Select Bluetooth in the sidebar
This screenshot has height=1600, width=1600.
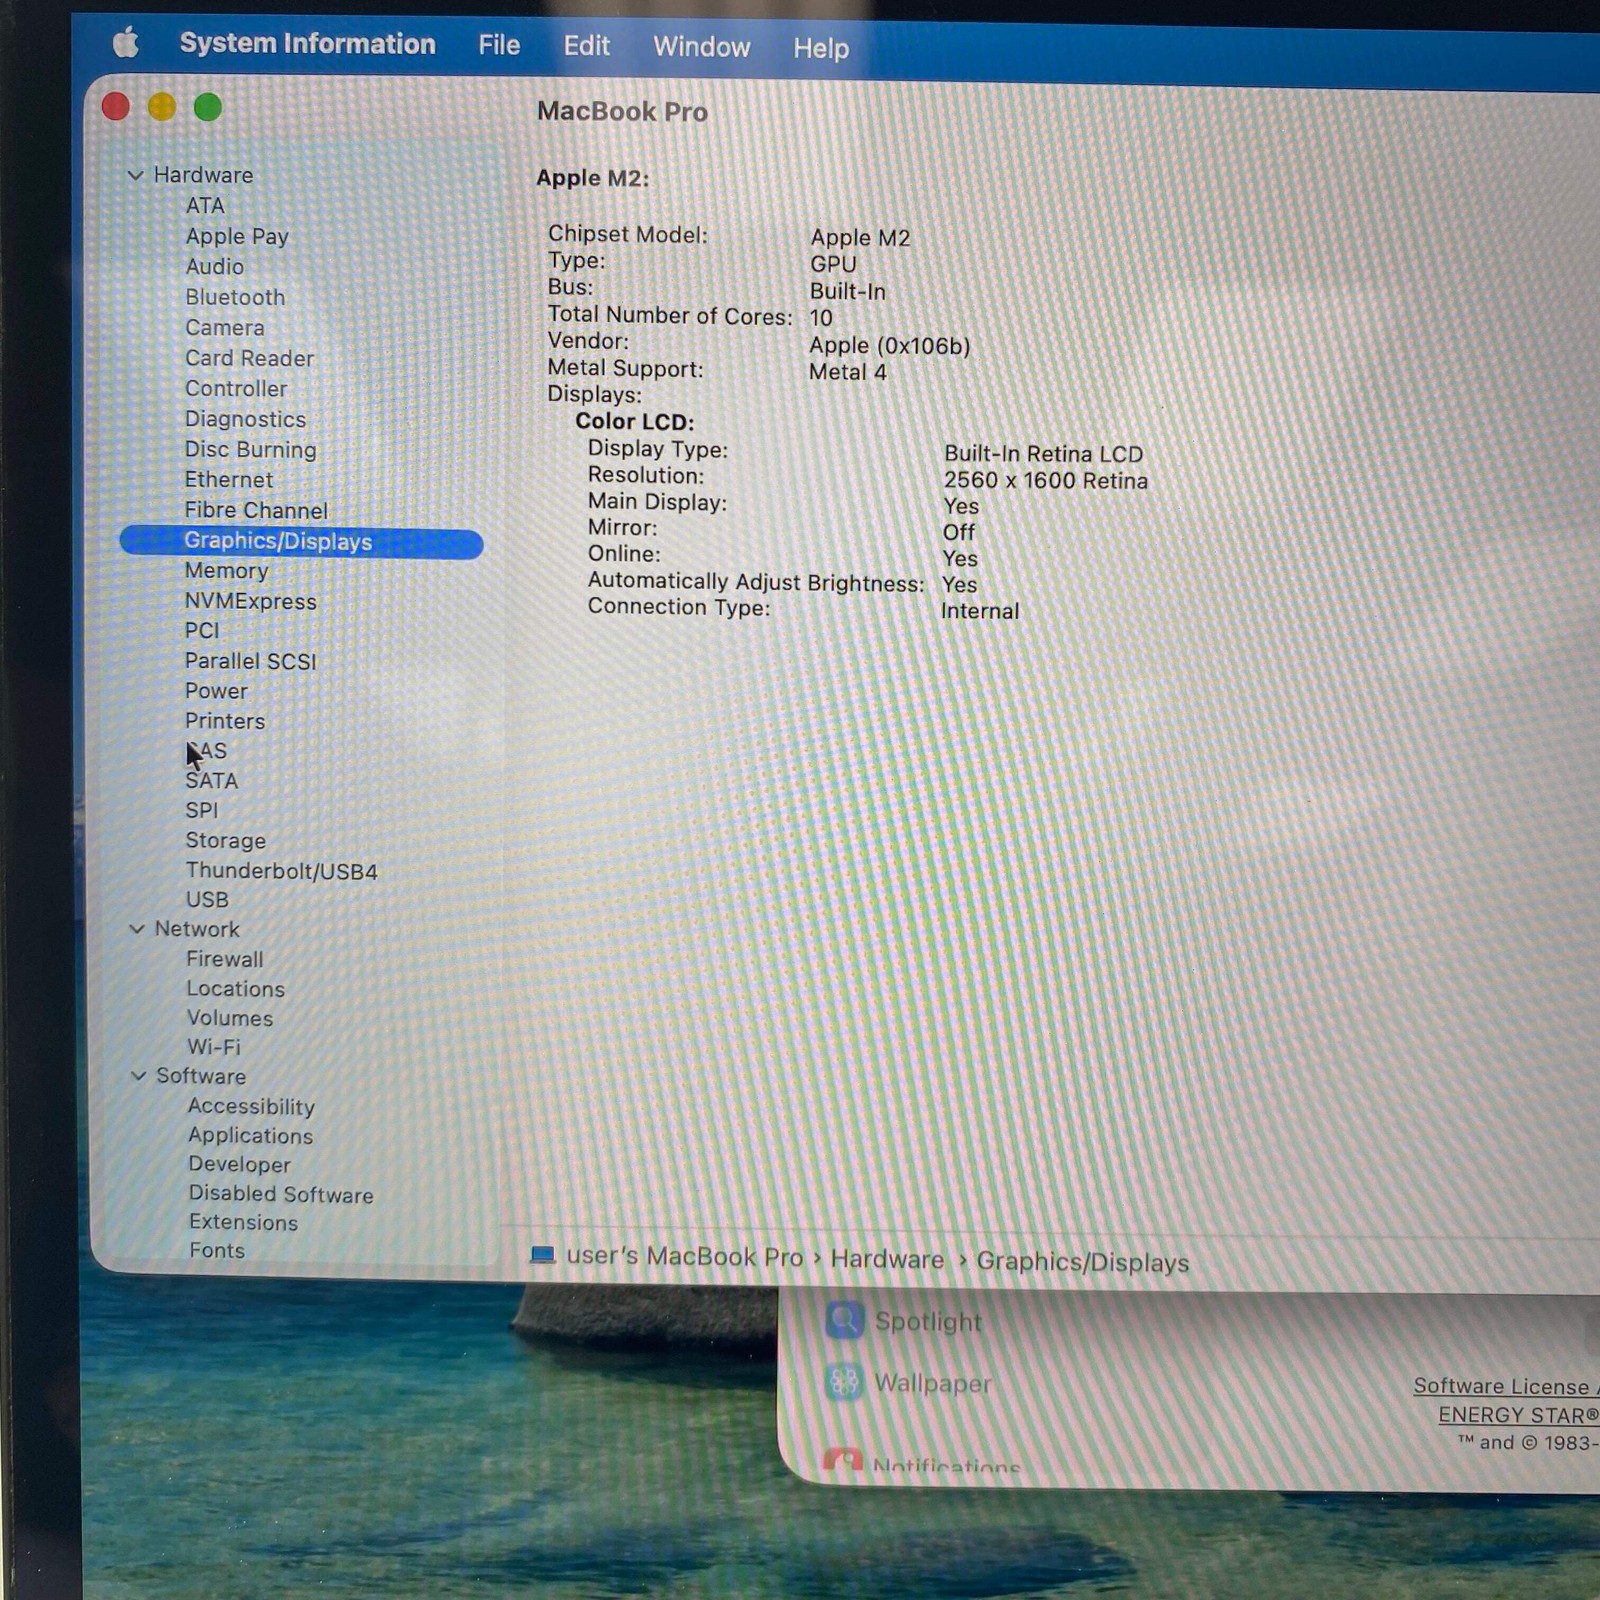235,297
